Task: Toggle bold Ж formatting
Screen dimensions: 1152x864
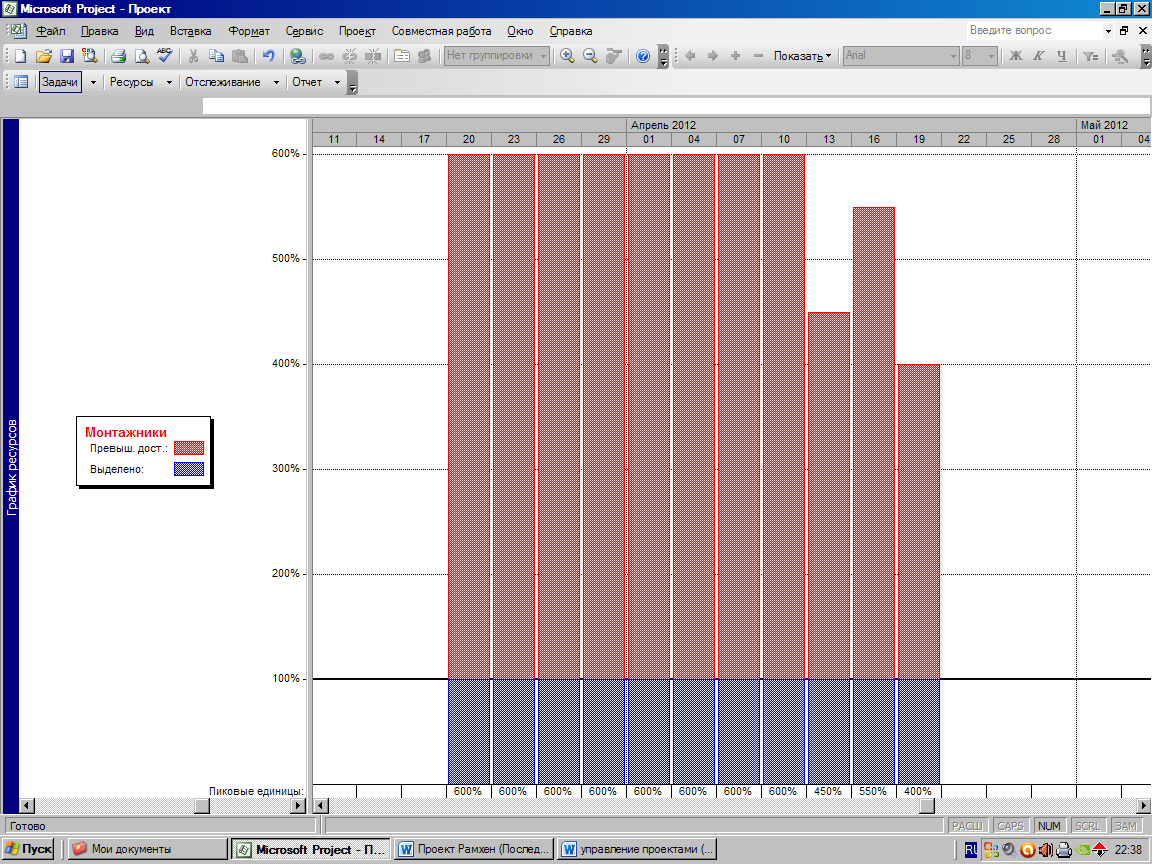Action: click(1015, 56)
